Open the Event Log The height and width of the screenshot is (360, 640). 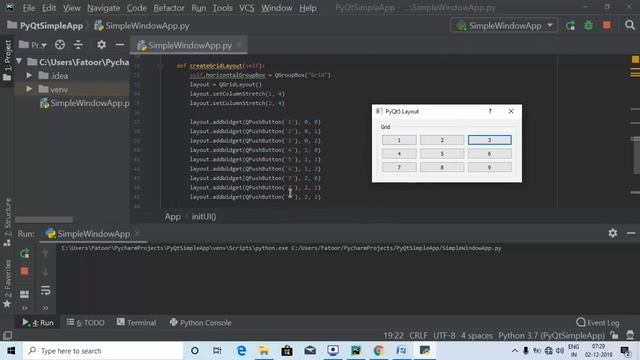click(598, 323)
